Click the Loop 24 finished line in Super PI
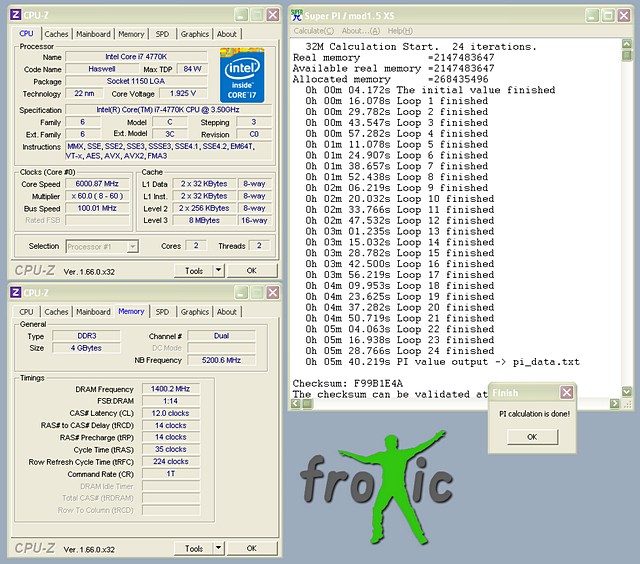Viewport: 640px width, 564px height. point(400,351)
